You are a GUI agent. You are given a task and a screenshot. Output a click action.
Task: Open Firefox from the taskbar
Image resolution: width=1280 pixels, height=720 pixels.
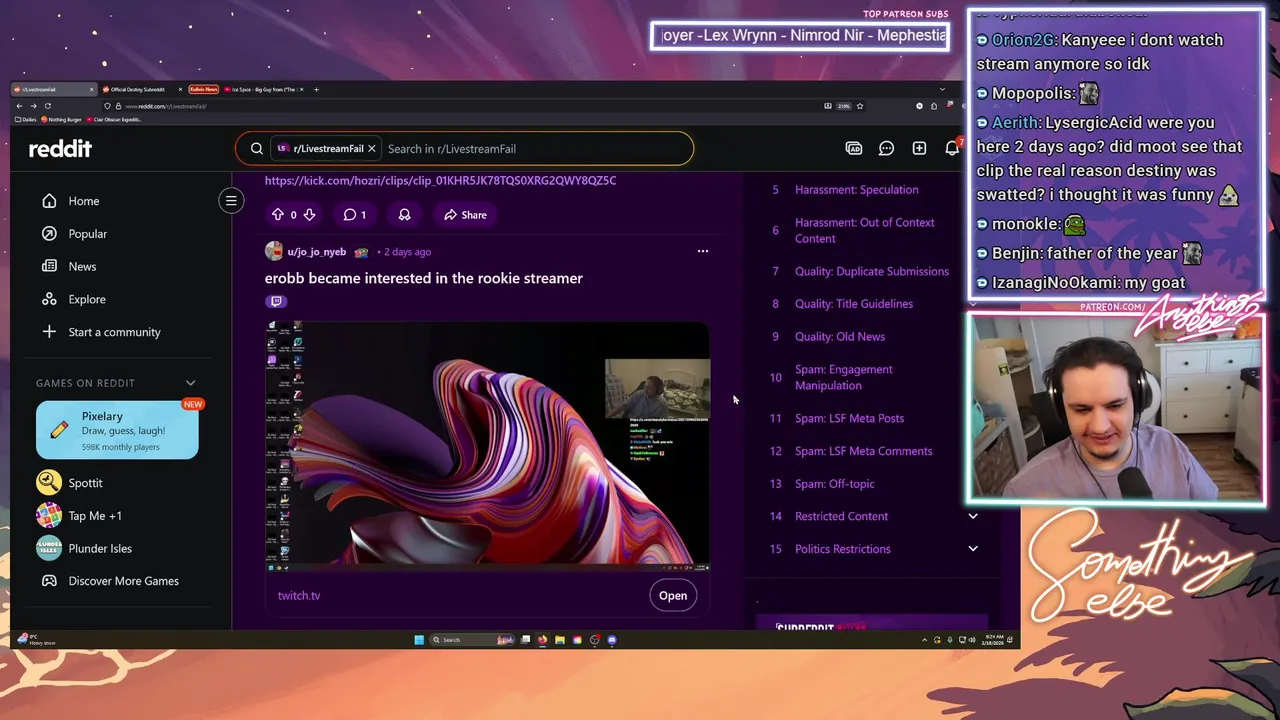[543, 640]
